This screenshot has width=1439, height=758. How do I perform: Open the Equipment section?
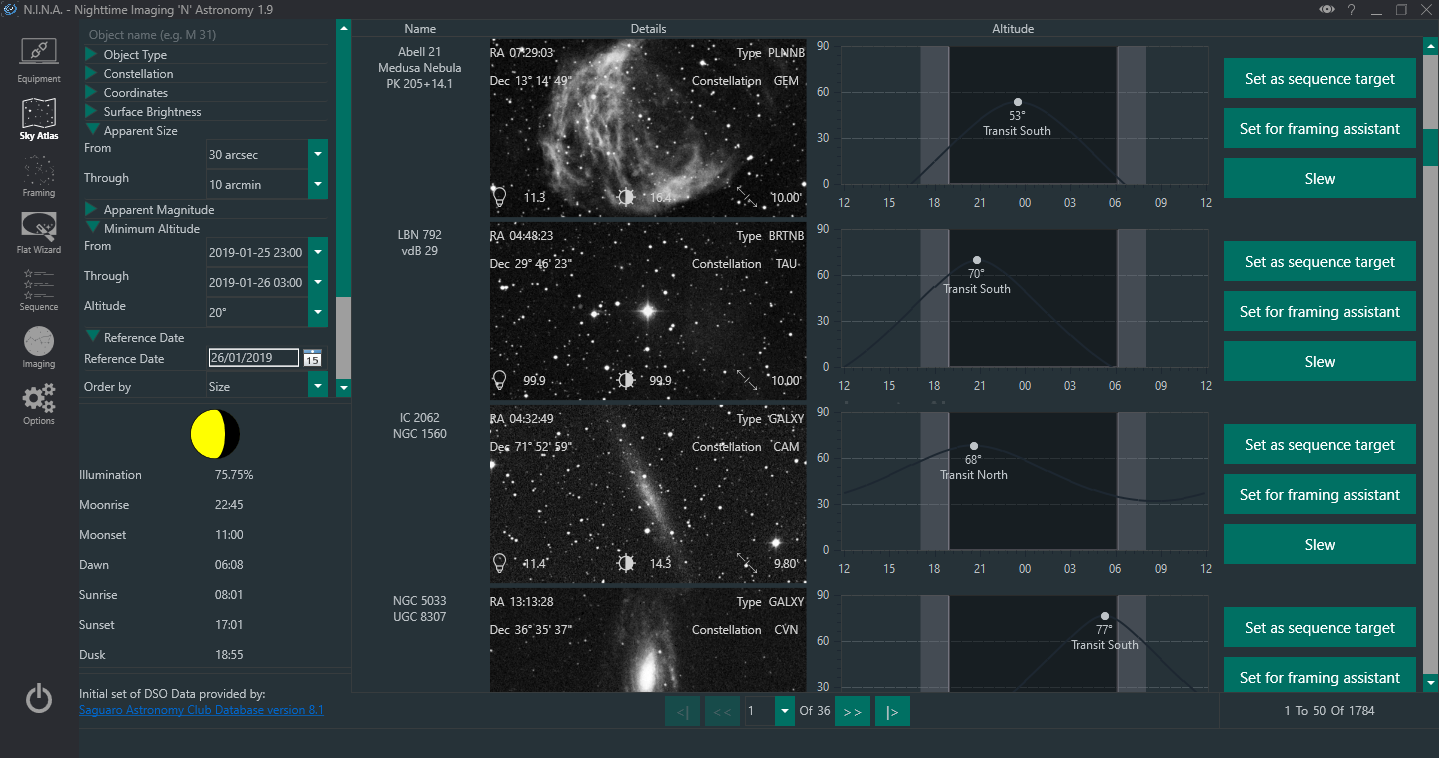point(39,59)
